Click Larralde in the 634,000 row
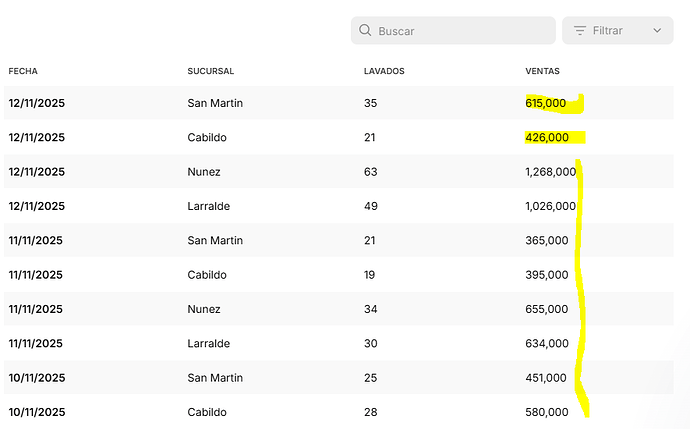The width and height of the screenshot is (690, 429). click(209, 343)
